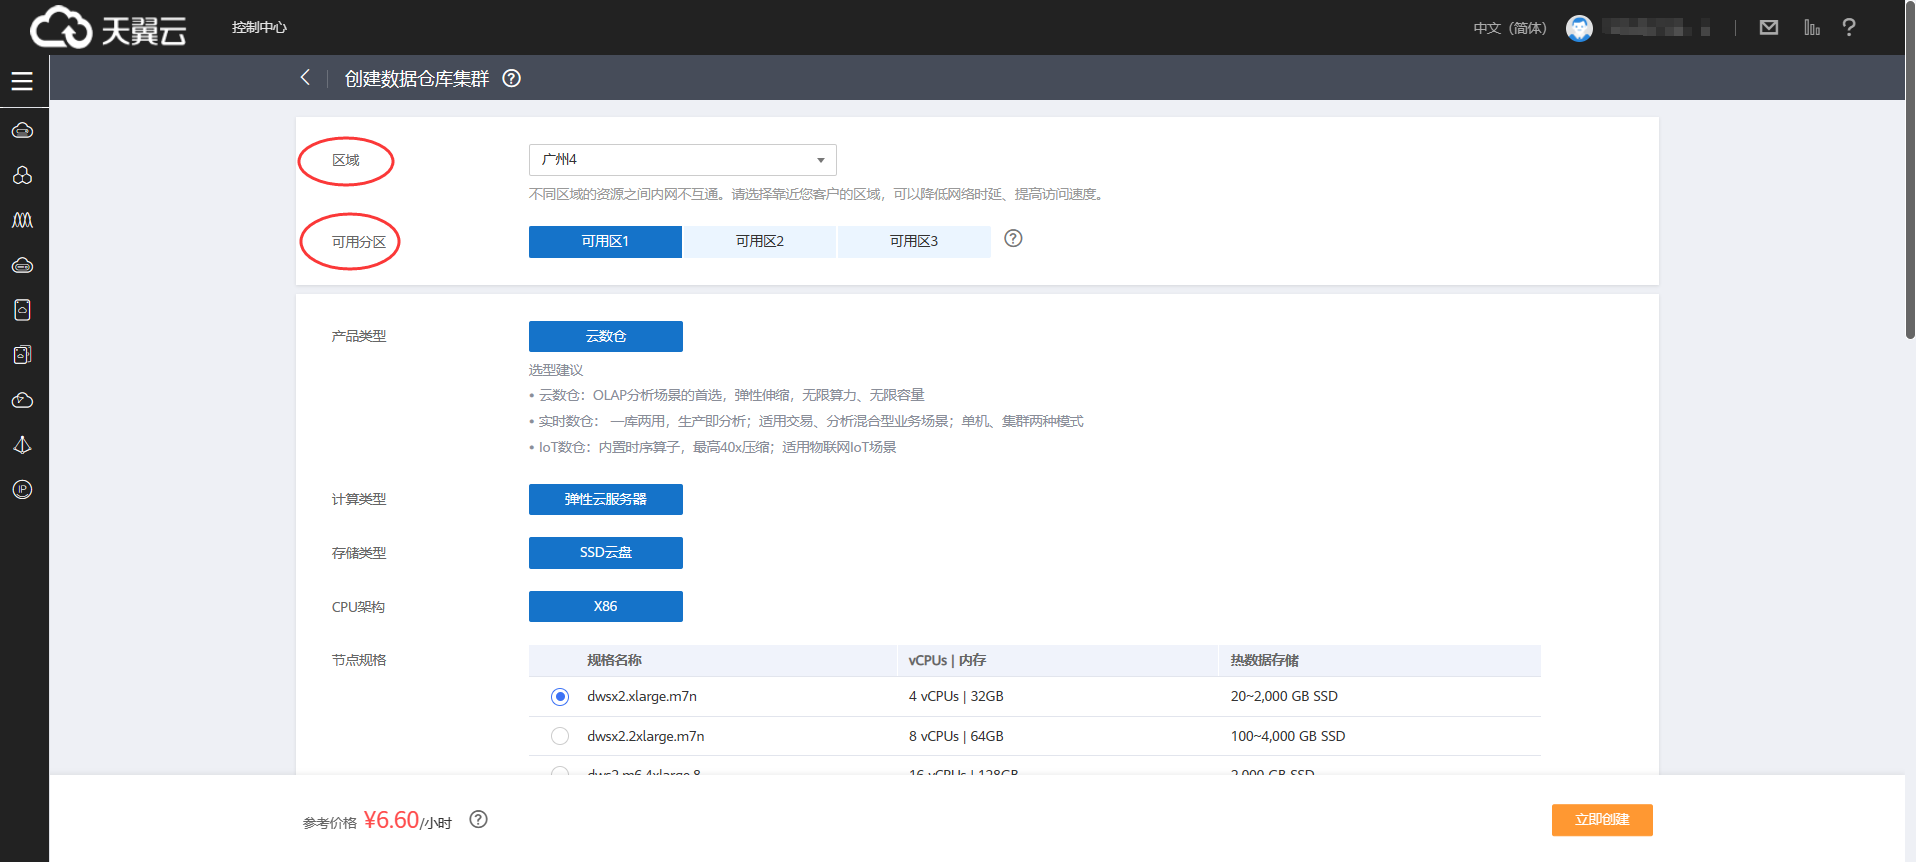Click the orange 立即创建 button

[1602, 819]
